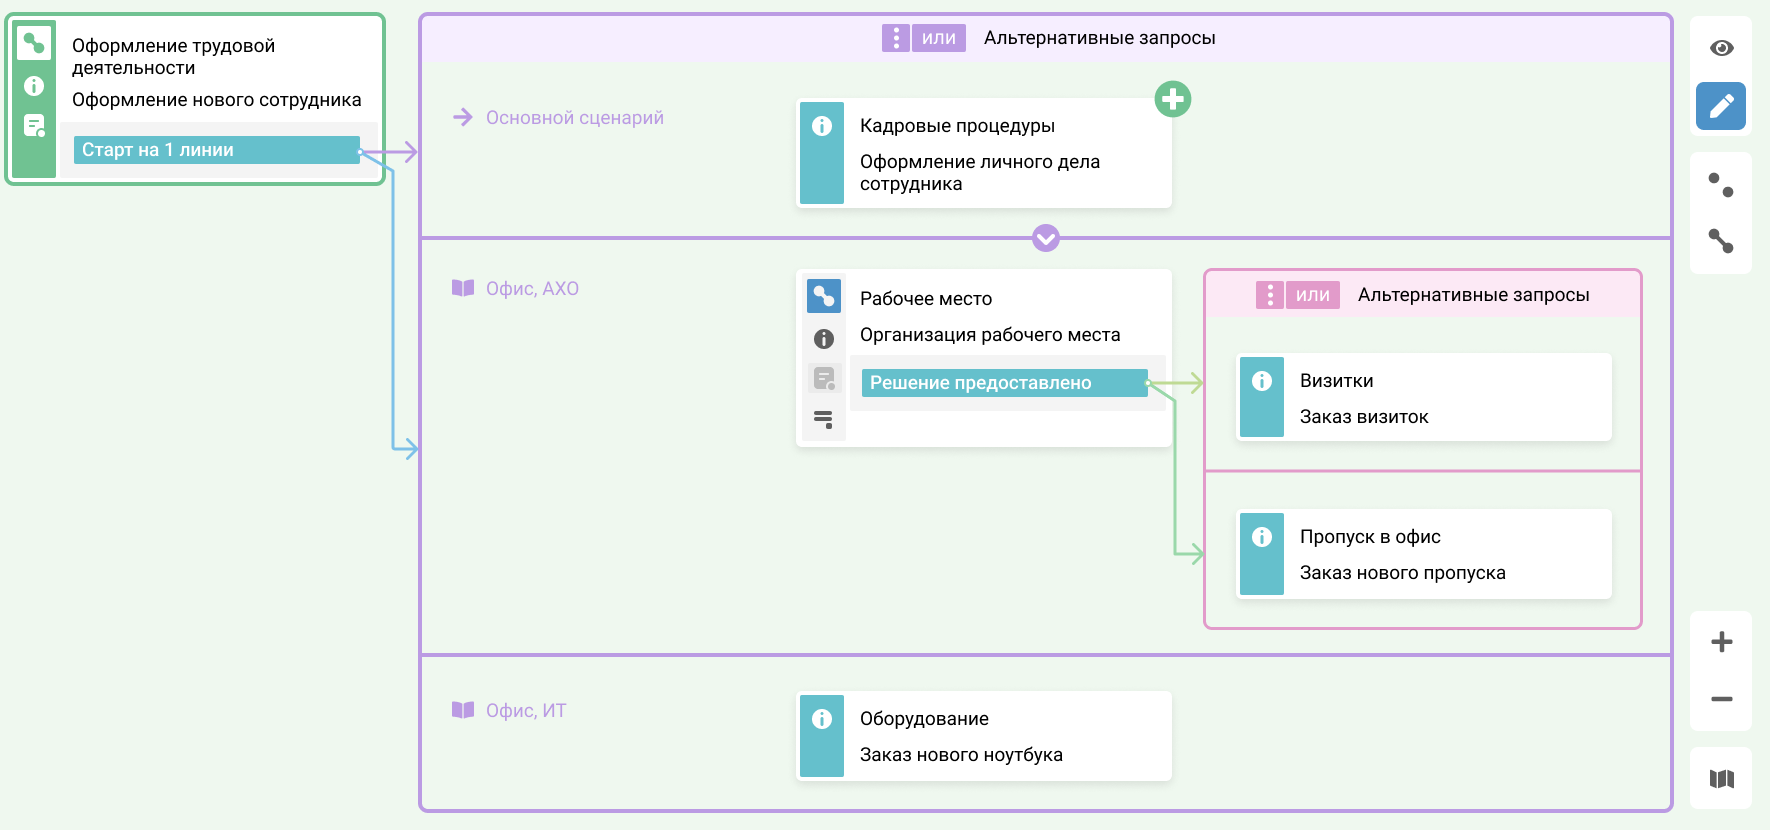
Task: Zoom in with the plus button
Action: pyautogui.click(x=1721, y=642)
